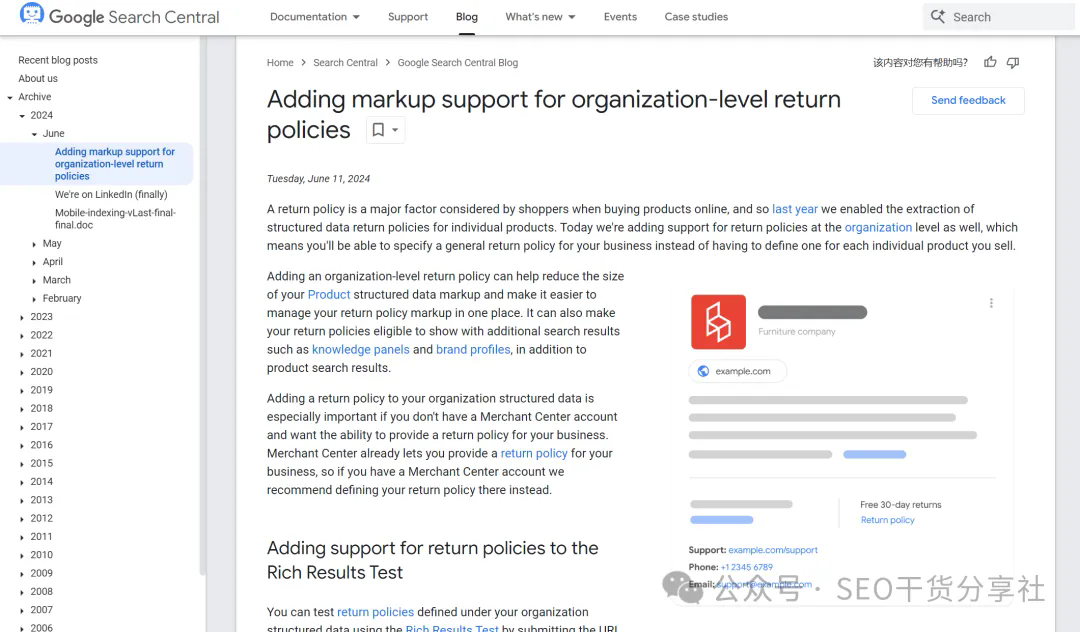Expand the 2010 archive year
The image size is (1080, 632).
coord(22,556)
